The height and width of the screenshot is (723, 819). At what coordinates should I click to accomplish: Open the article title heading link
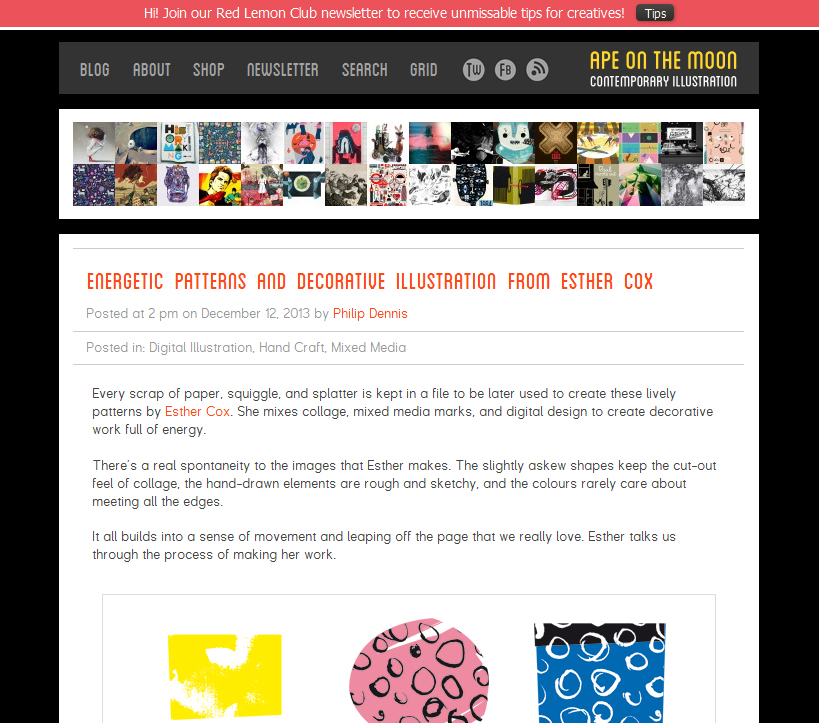point(370,282)
